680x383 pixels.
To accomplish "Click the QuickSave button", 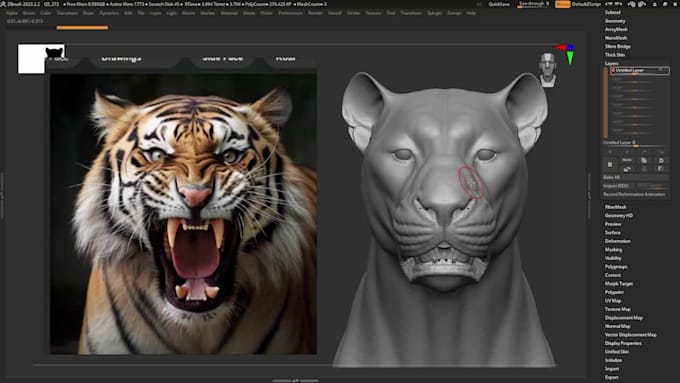I will (x=499, y=4).
